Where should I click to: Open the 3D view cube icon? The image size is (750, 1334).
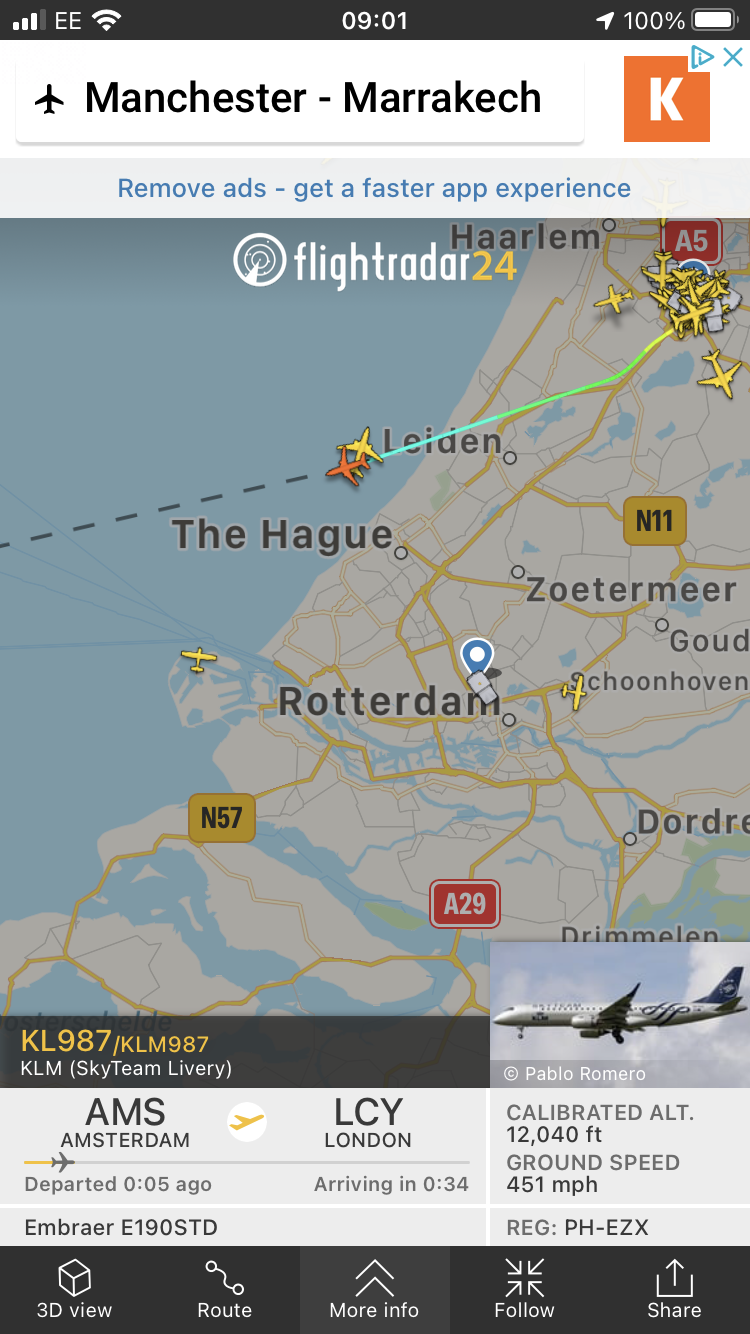(75, 1289)
